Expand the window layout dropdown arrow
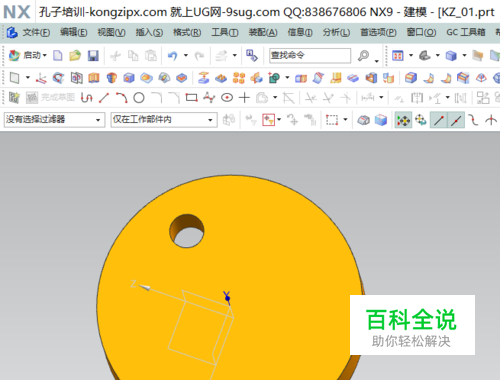Viewport: 500px width, 380px height. point(411,55)
